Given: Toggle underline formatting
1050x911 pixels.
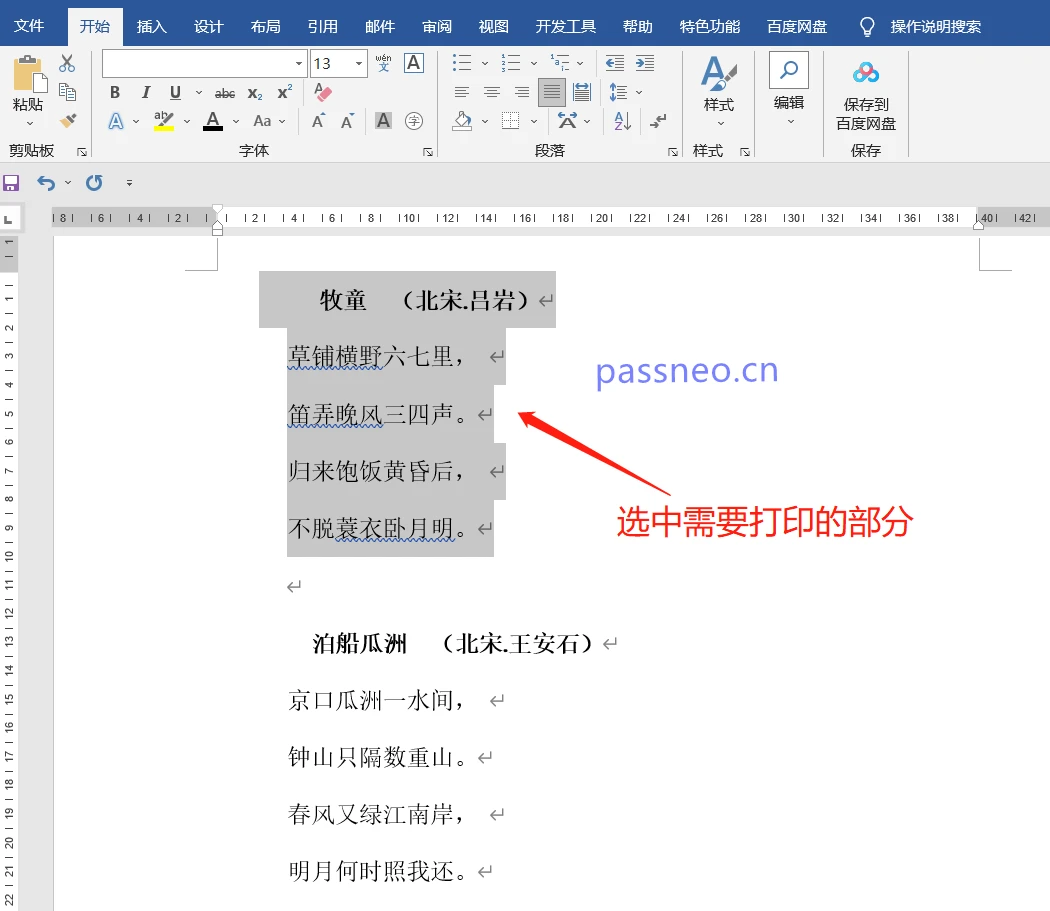Looking at the screenshot, I should (x=175, y=92).
